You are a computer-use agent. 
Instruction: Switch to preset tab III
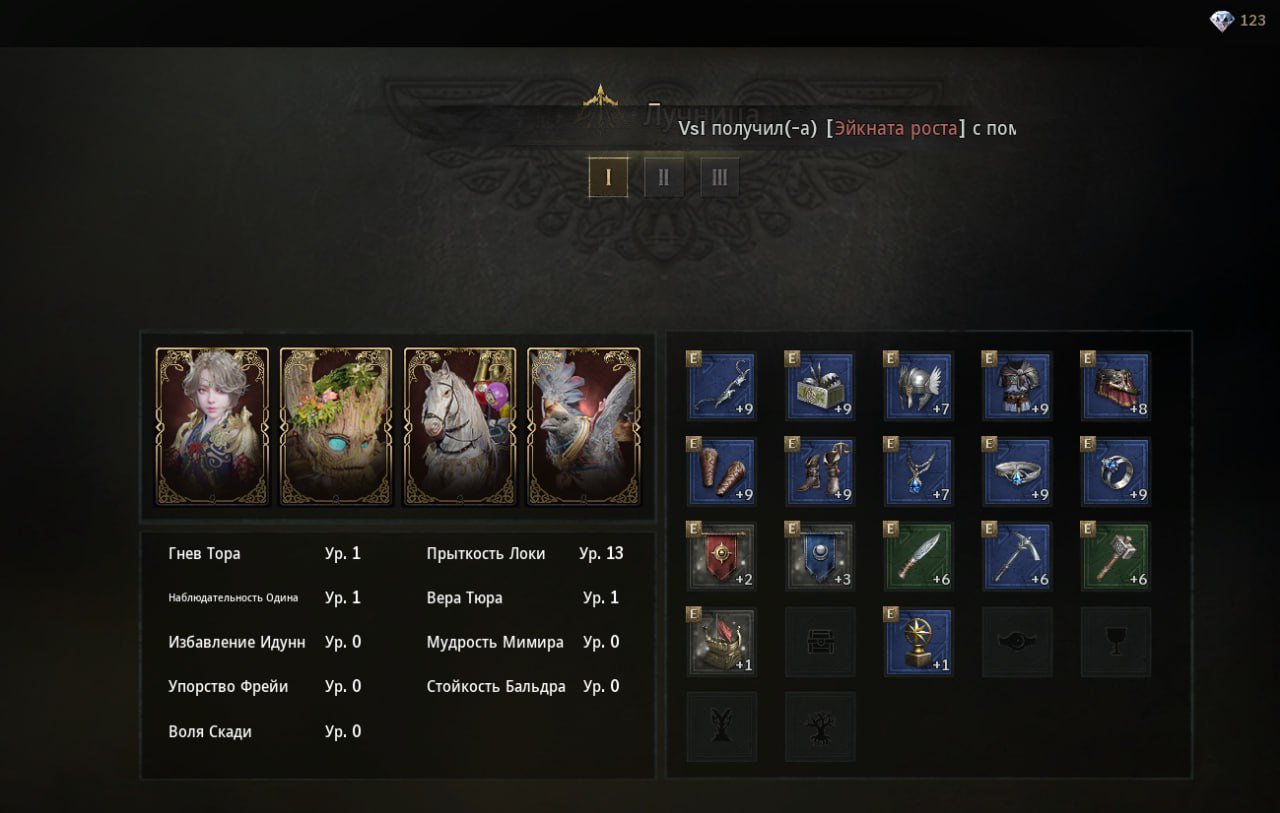click(x=720, y=177)
